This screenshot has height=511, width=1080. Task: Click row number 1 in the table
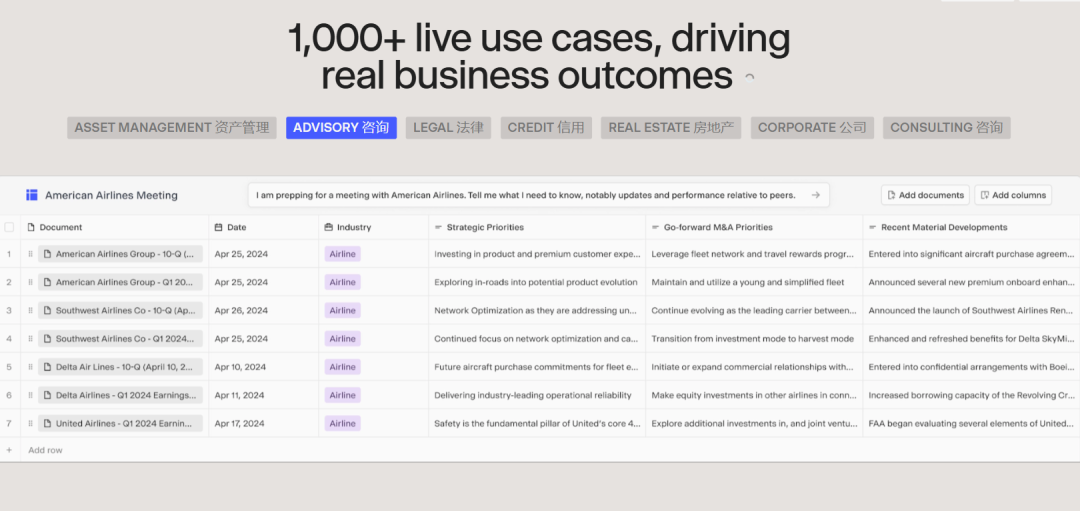tap(9, 254)
